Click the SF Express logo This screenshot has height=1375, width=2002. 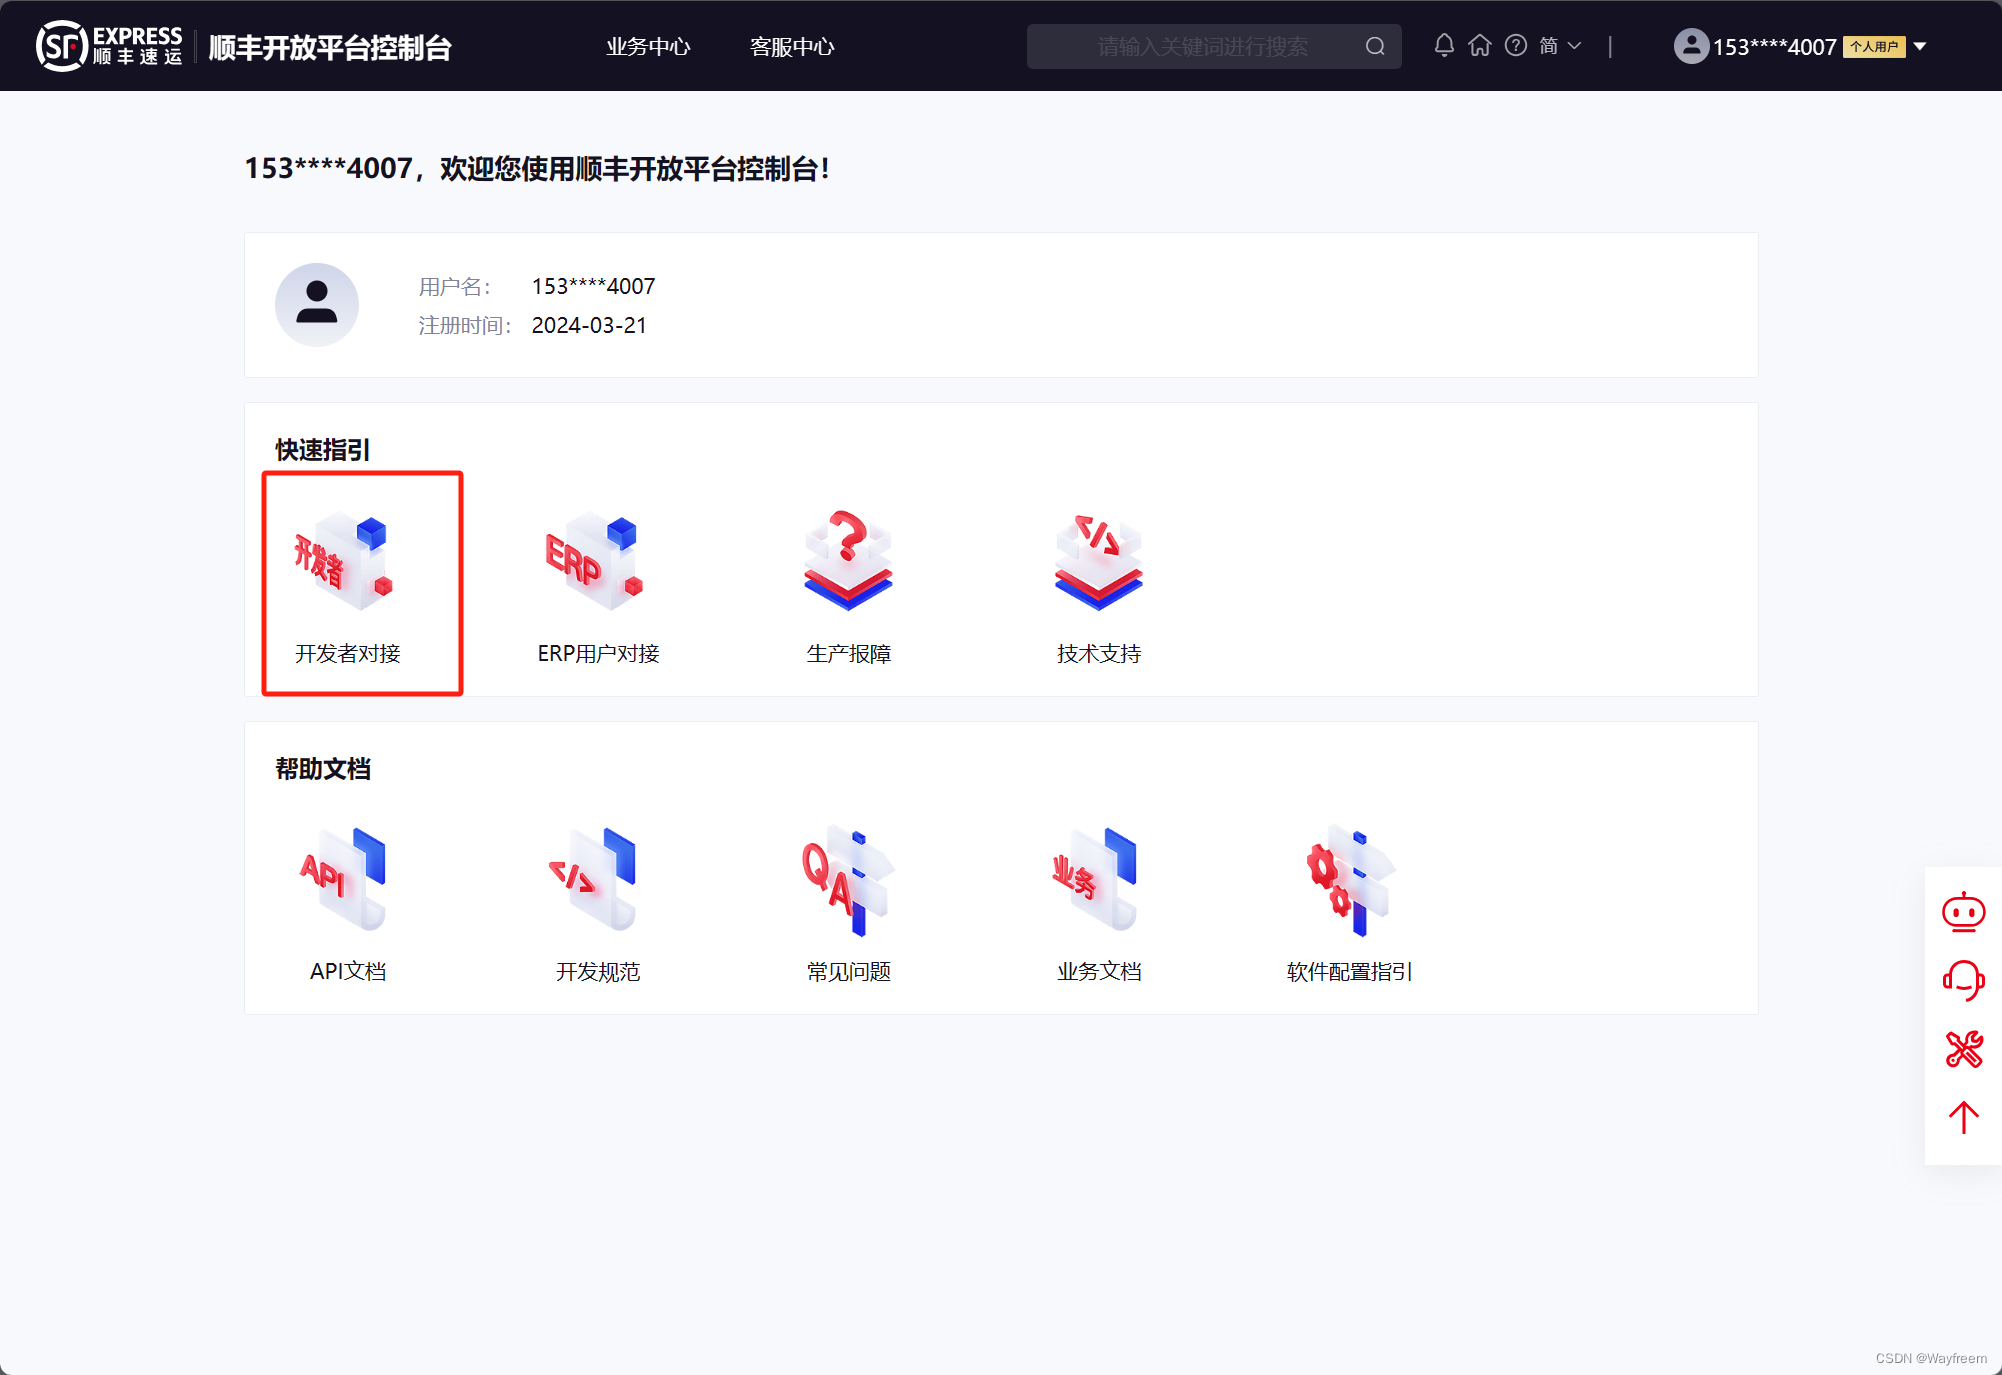pyautogui.click(x=110, y=46)
